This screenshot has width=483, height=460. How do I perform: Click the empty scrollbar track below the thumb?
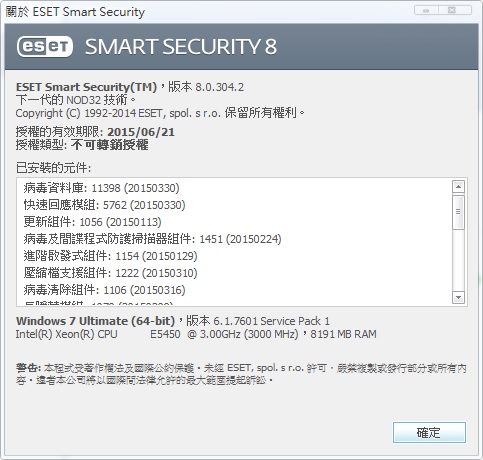point(458,260)
